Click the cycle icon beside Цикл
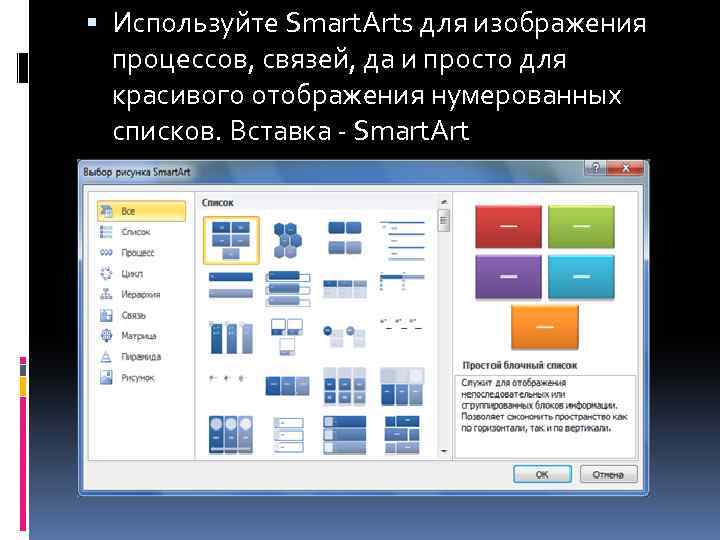720x540 pixels. click(x=106, y=274)
